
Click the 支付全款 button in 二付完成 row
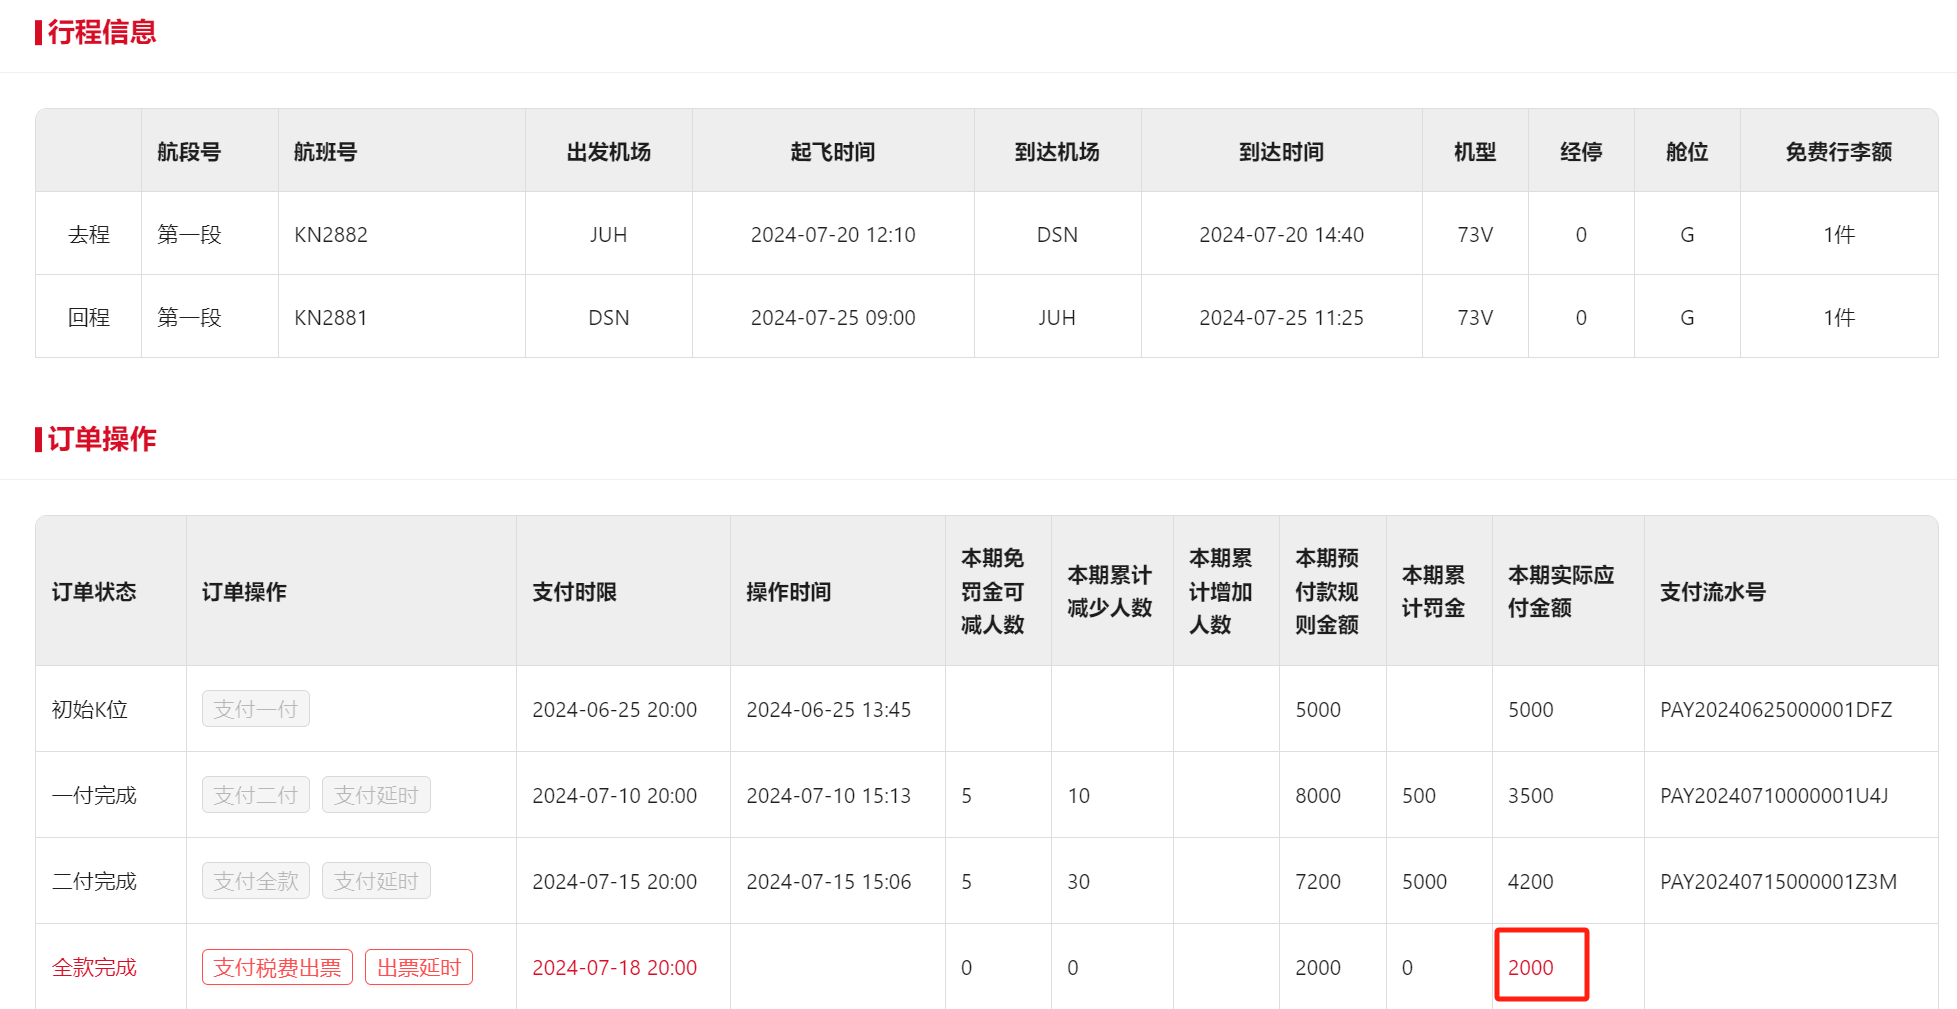click(255, 881)
